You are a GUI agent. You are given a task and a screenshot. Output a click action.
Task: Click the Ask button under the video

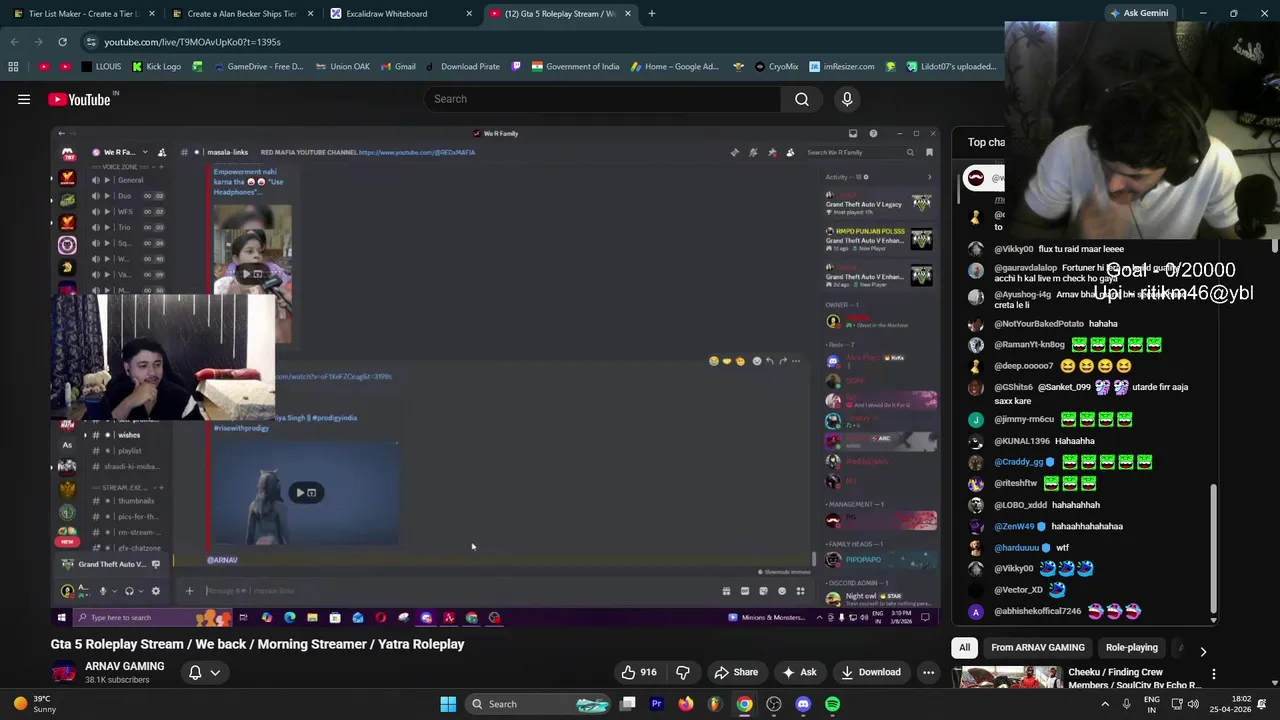point(799,673)
